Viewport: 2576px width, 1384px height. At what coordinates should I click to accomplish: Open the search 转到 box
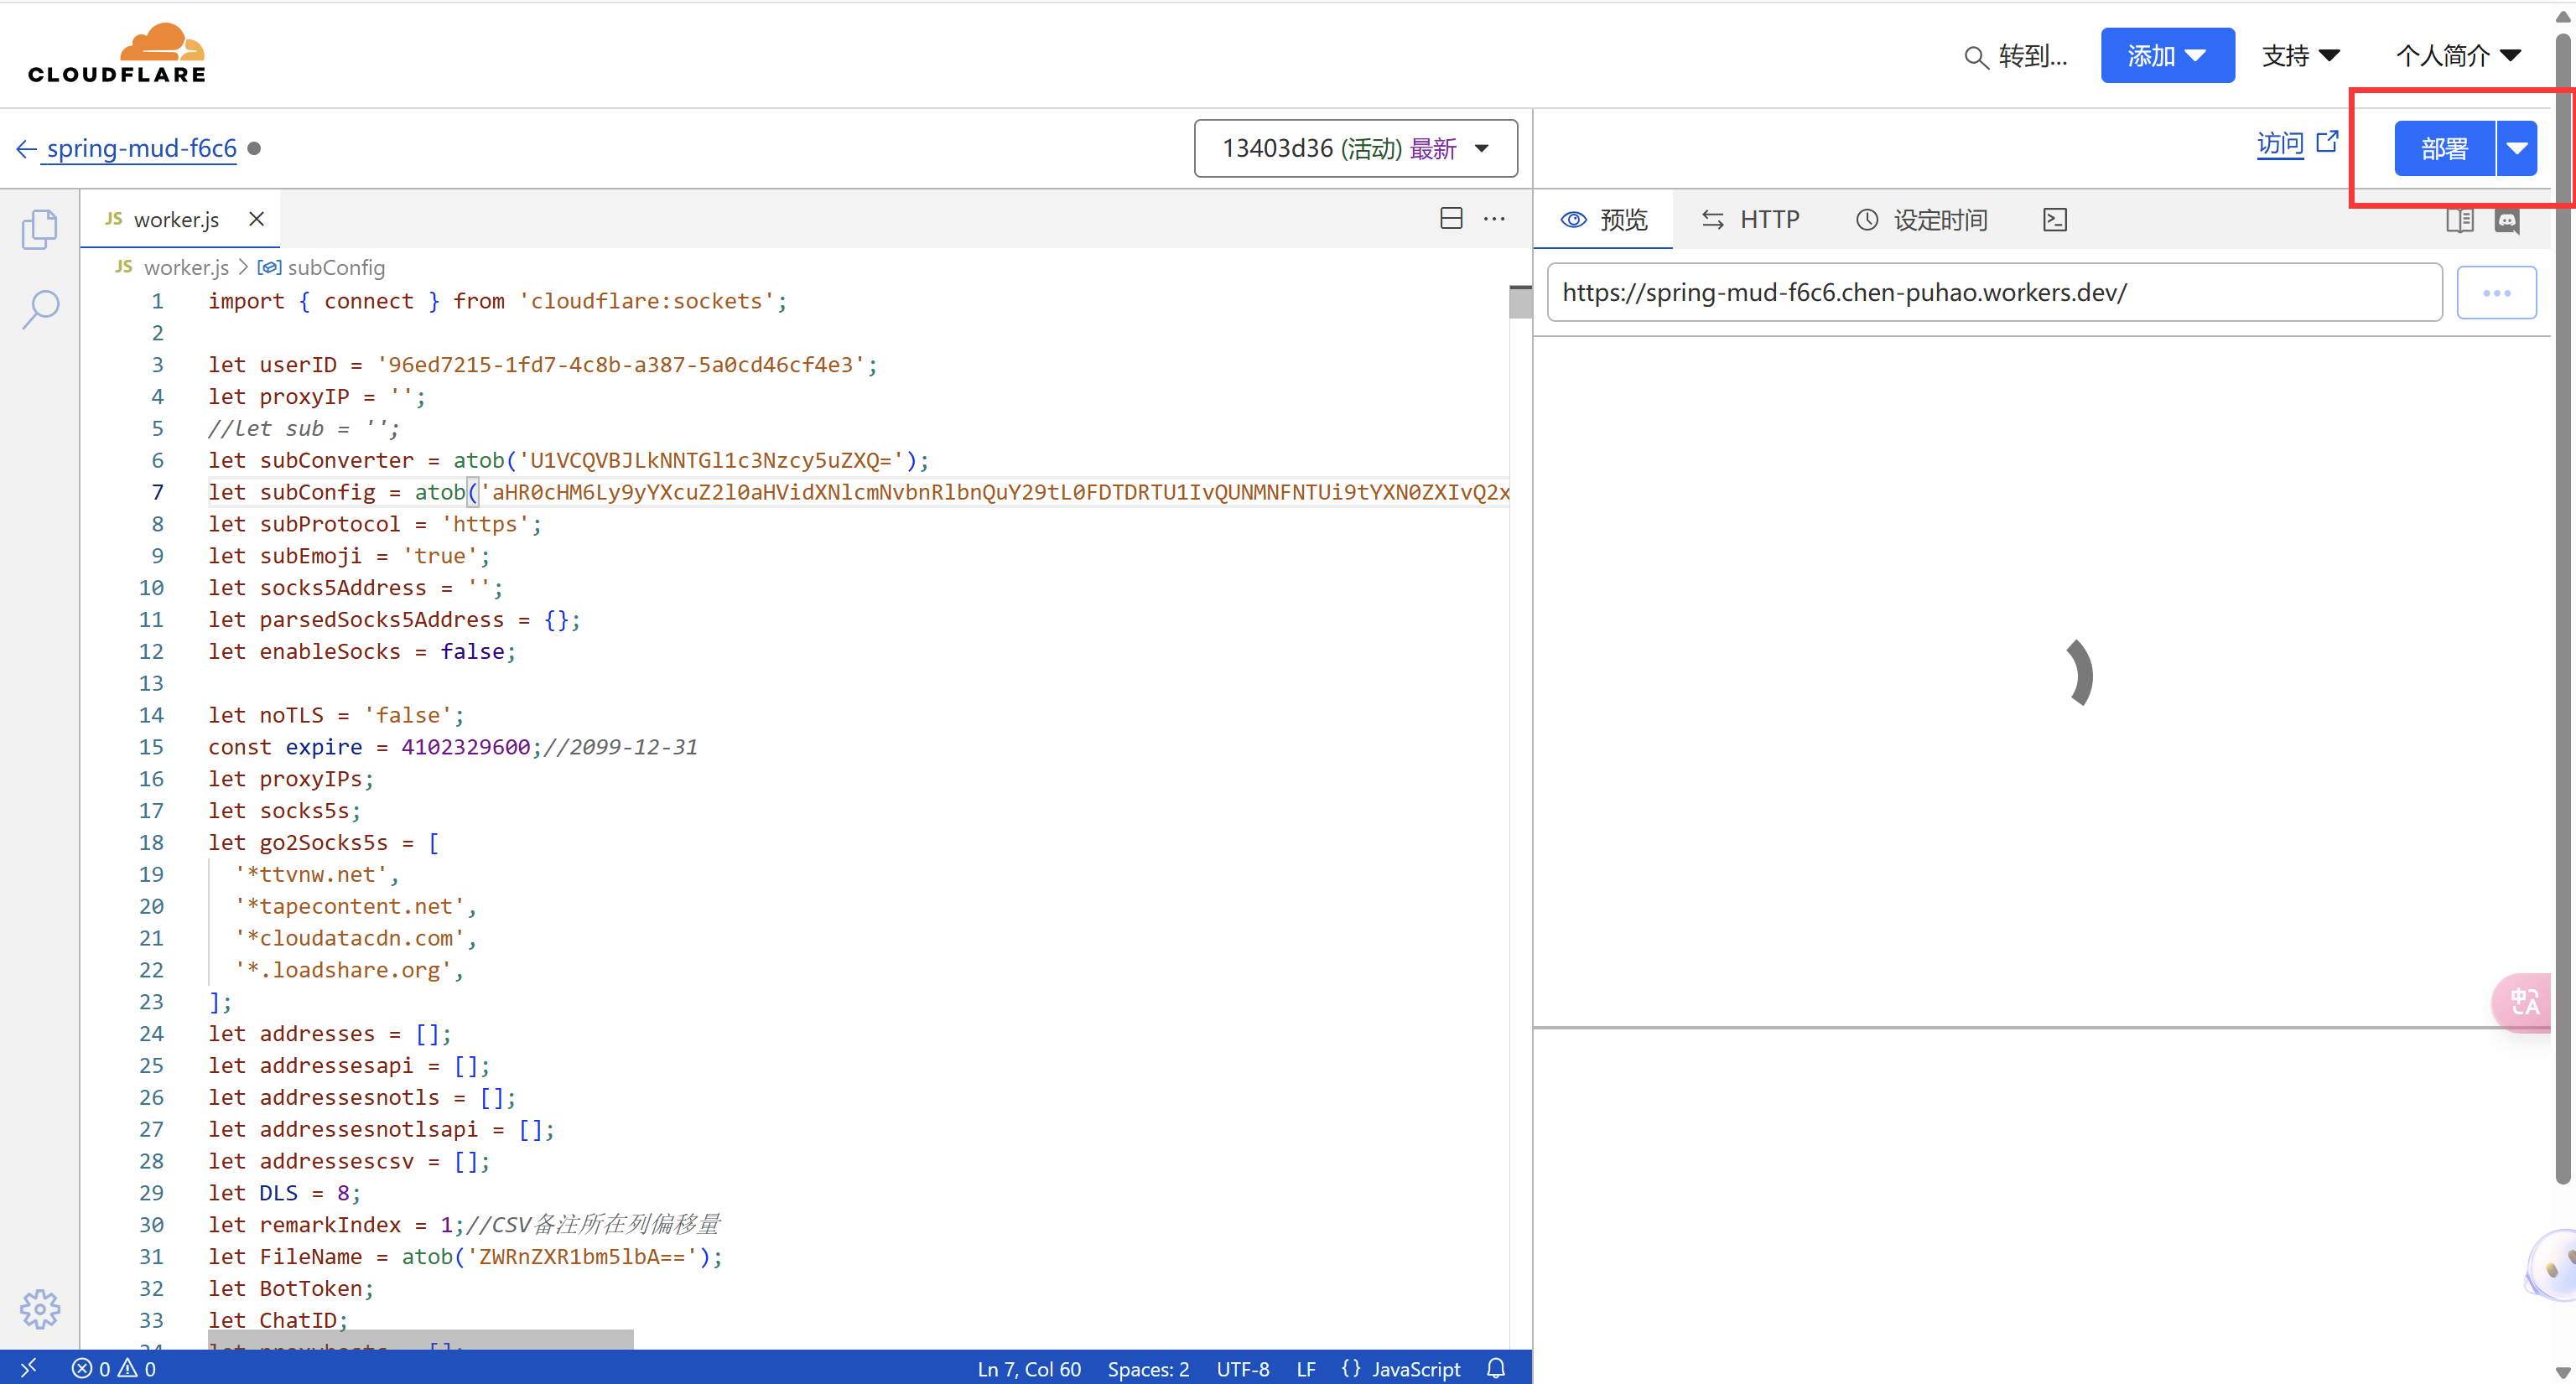pos(2016,56)
